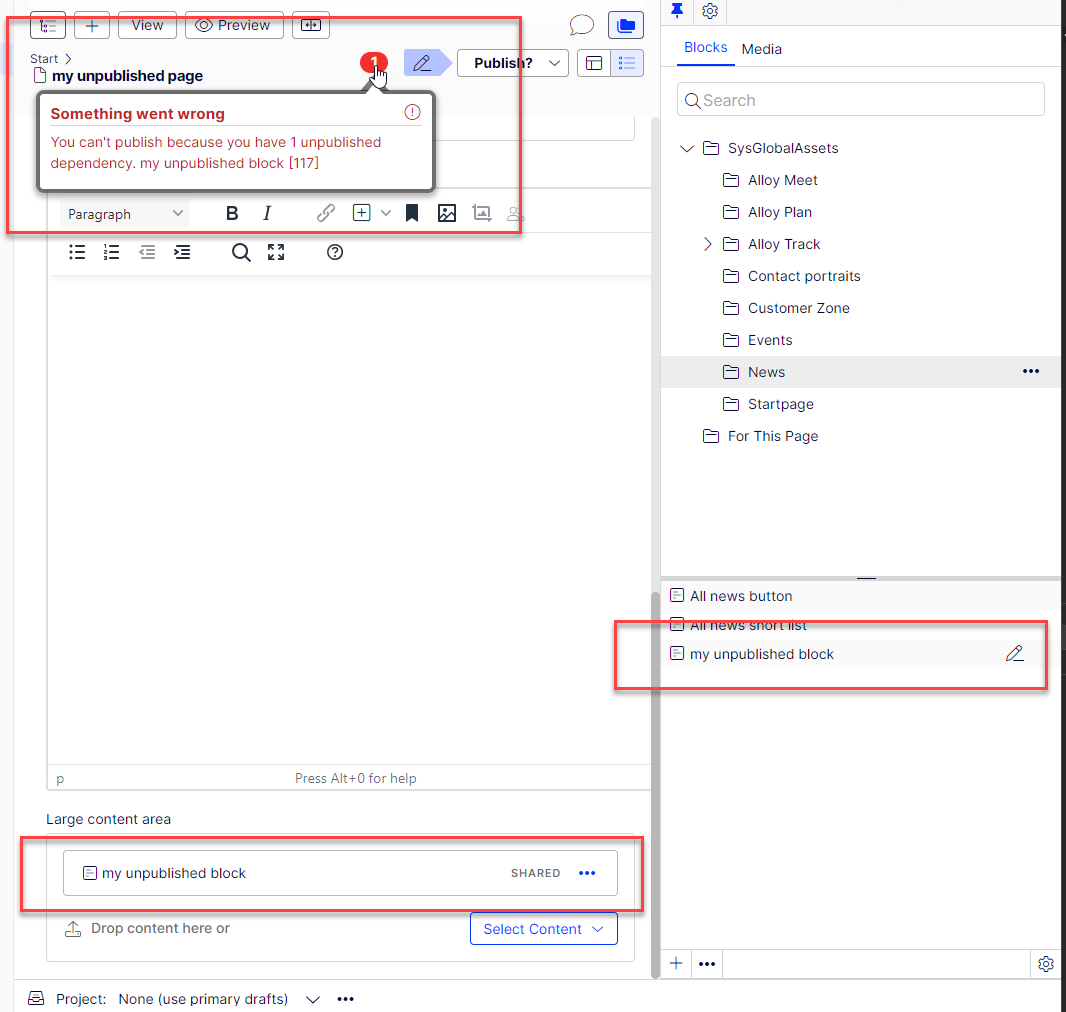Image resolution: width=1066 pixels, height=1012 pixels.
Task: Open the Paragraph format dropdown
Action: (x=126, y=214)
